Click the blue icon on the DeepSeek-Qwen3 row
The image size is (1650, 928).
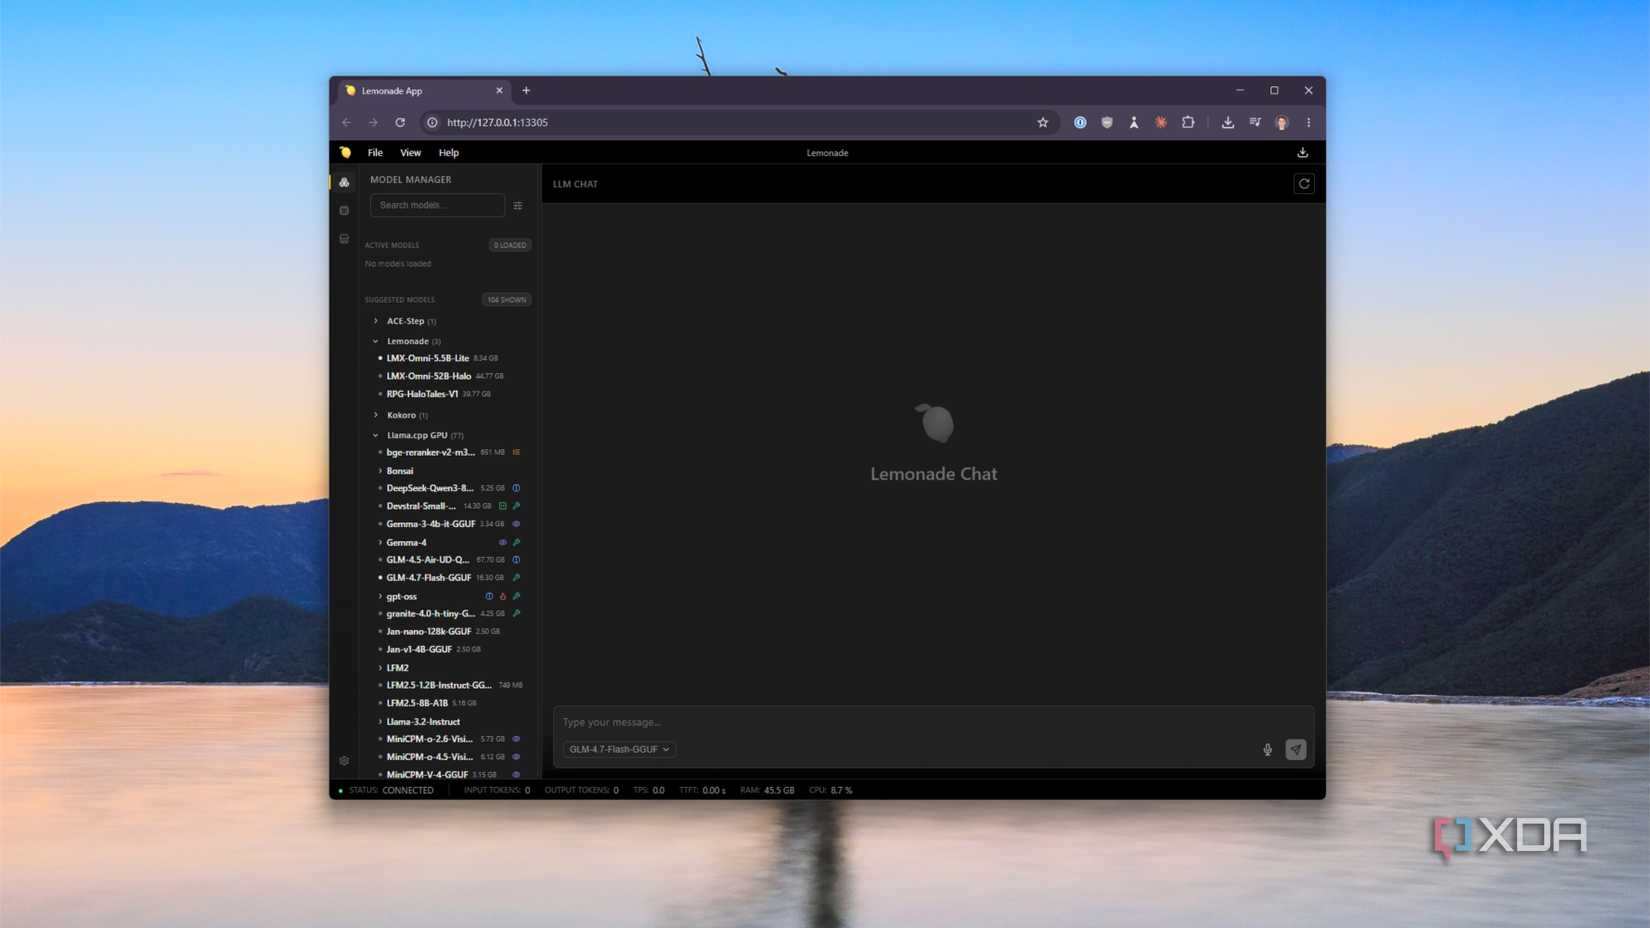tap(517, 488)
